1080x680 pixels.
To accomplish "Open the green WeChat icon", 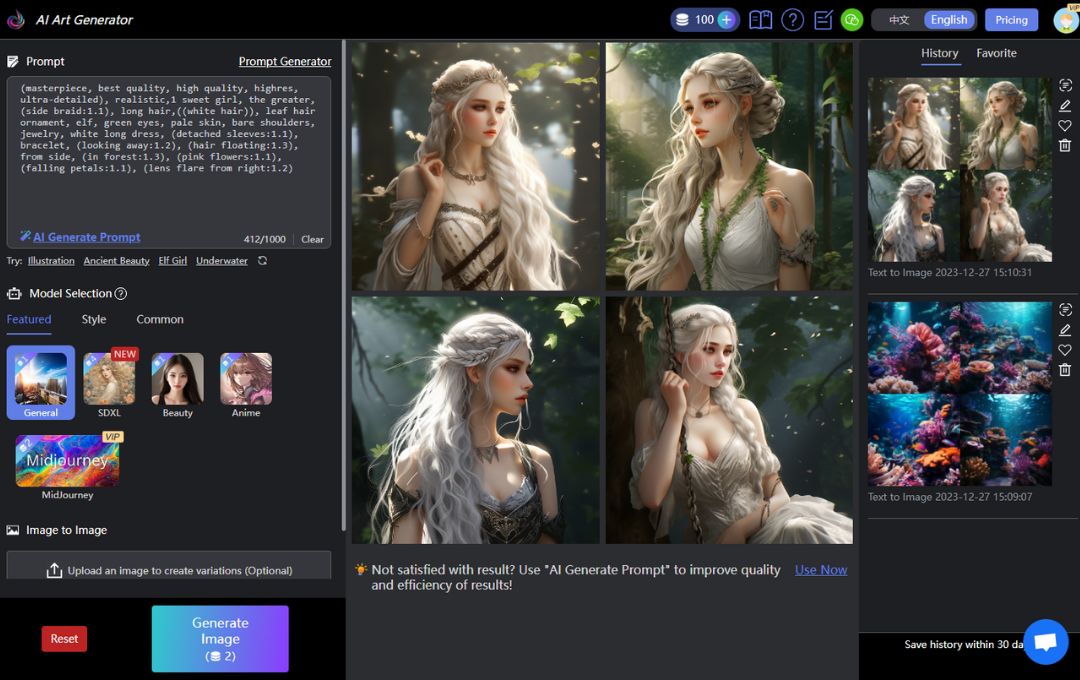I will tap(852, 20).
